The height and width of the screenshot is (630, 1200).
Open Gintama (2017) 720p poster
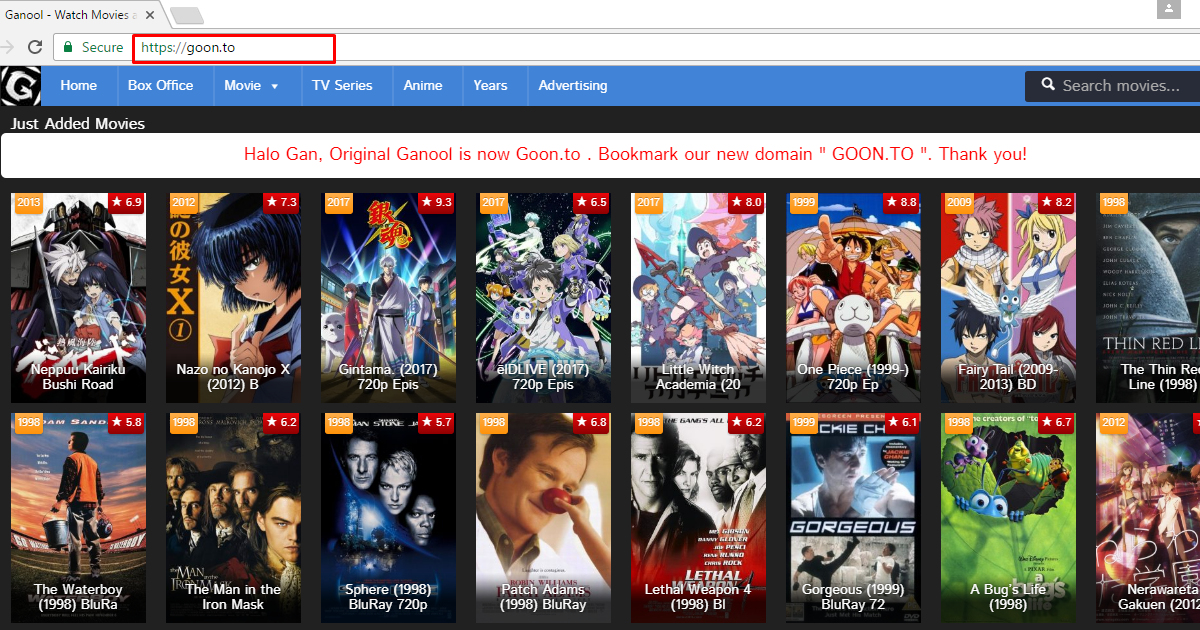(x=388, y=298)
